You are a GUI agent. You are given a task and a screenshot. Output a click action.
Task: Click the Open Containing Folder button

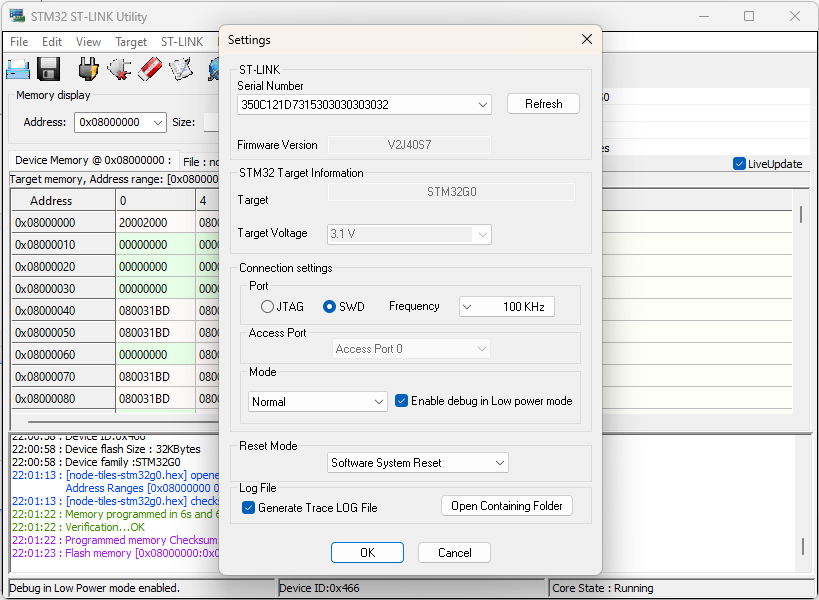507,506
